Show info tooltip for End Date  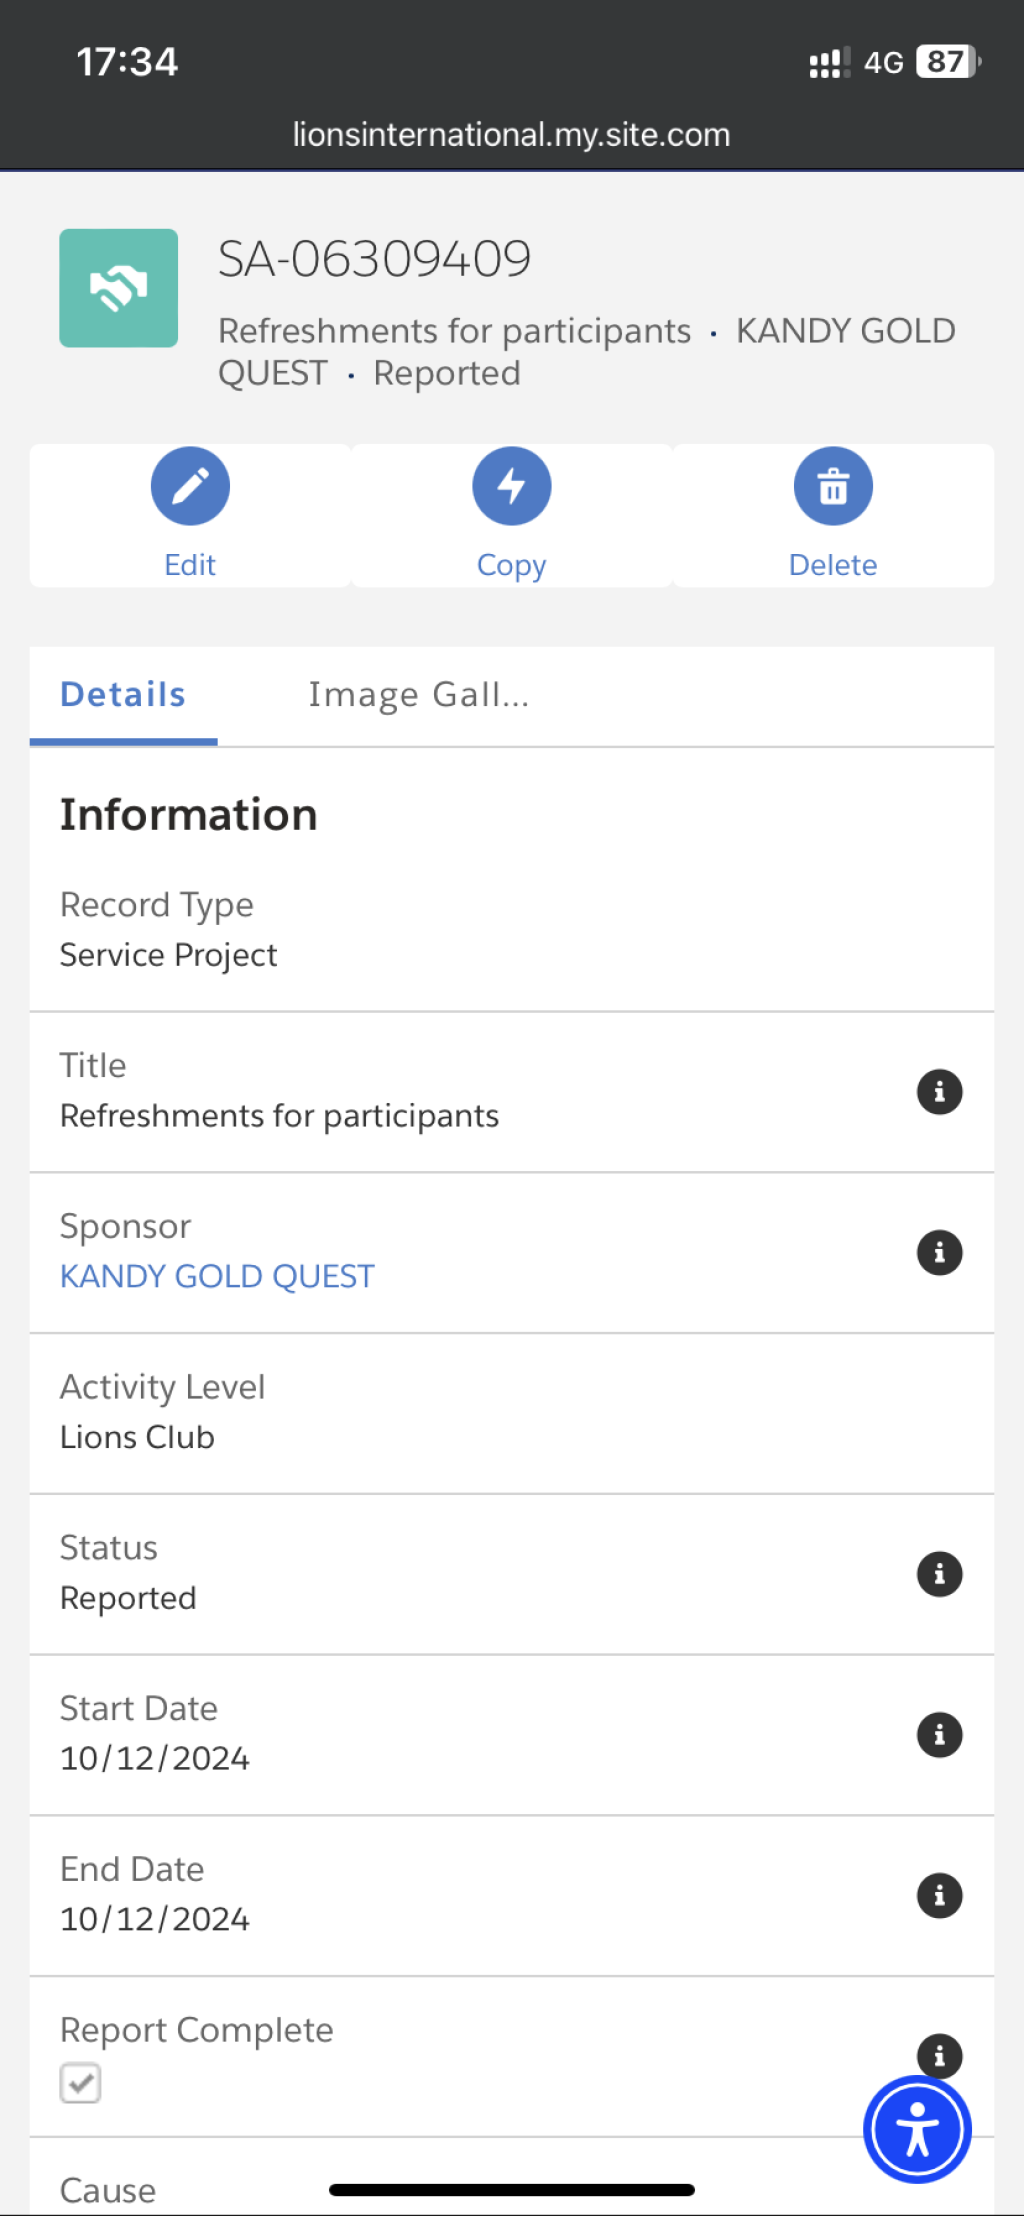click(940, 1895)
